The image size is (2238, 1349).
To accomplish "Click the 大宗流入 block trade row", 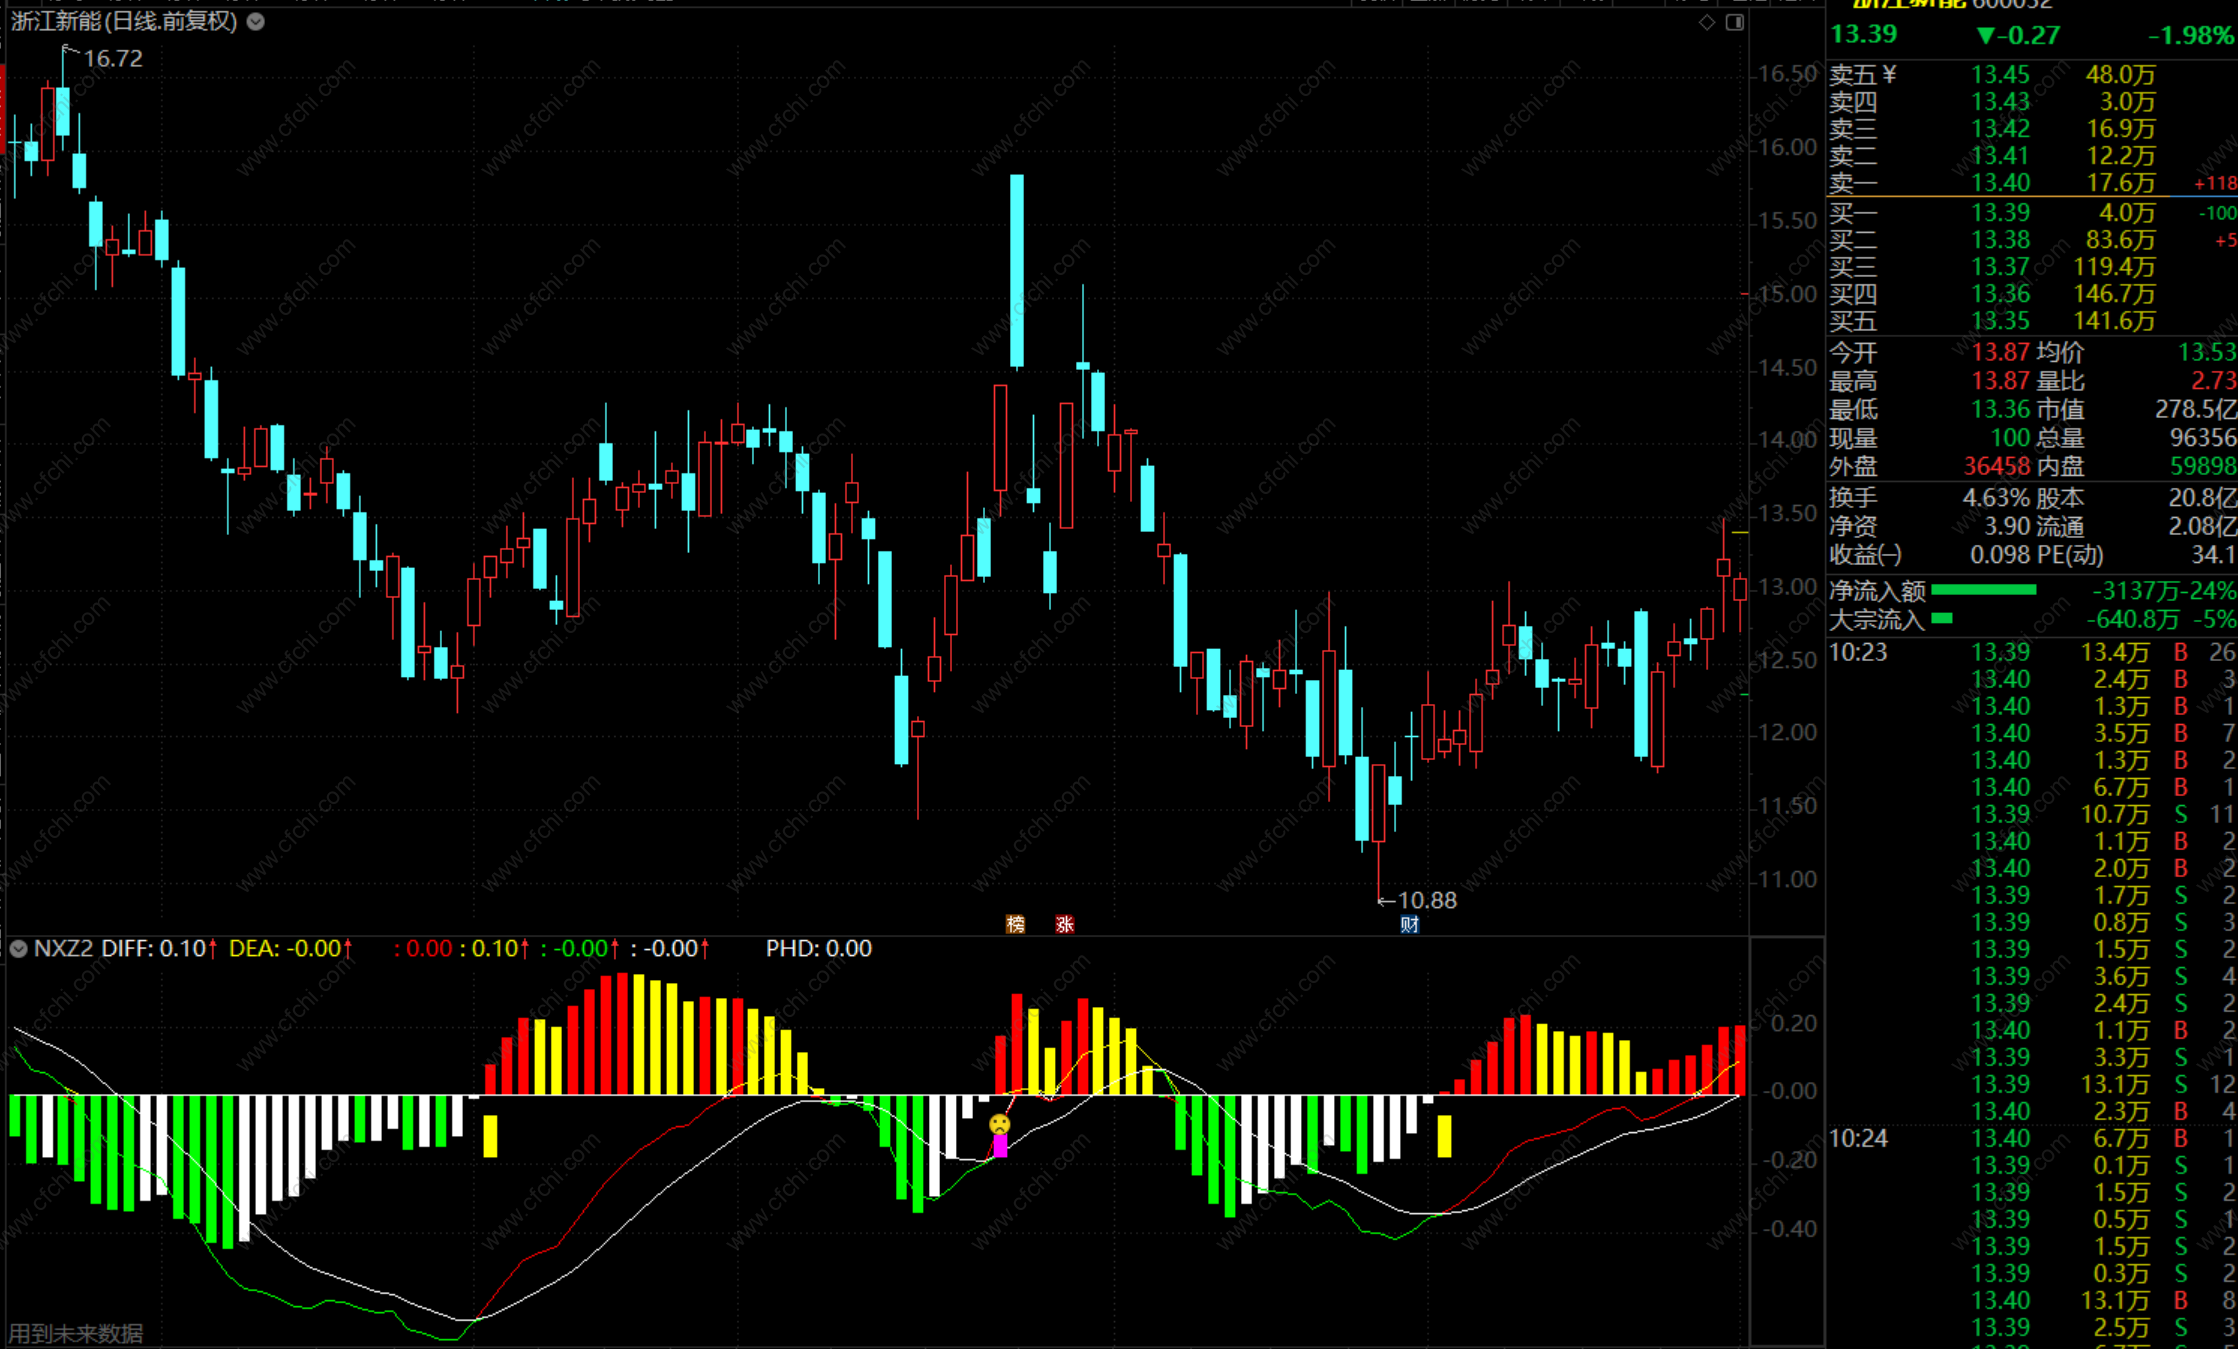I will point(1876,620).
